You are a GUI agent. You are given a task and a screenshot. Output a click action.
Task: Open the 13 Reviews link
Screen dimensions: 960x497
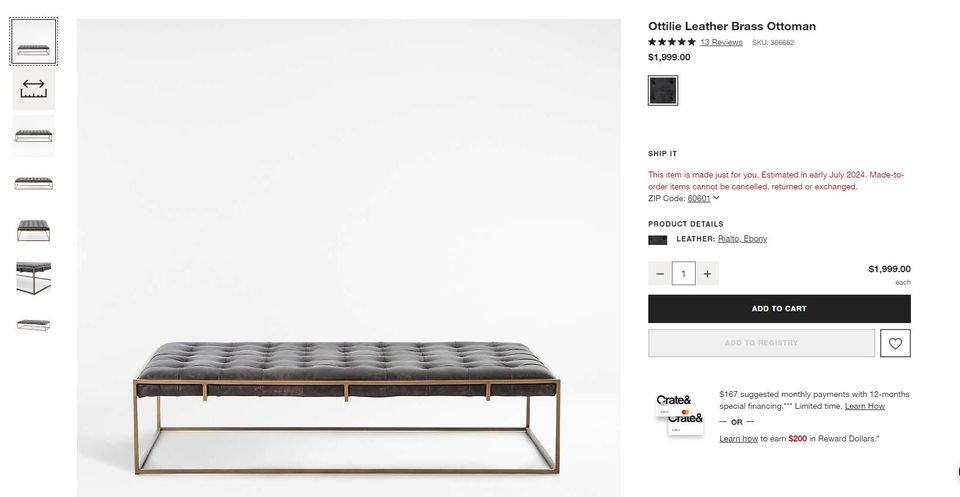(x=721, y=42)
